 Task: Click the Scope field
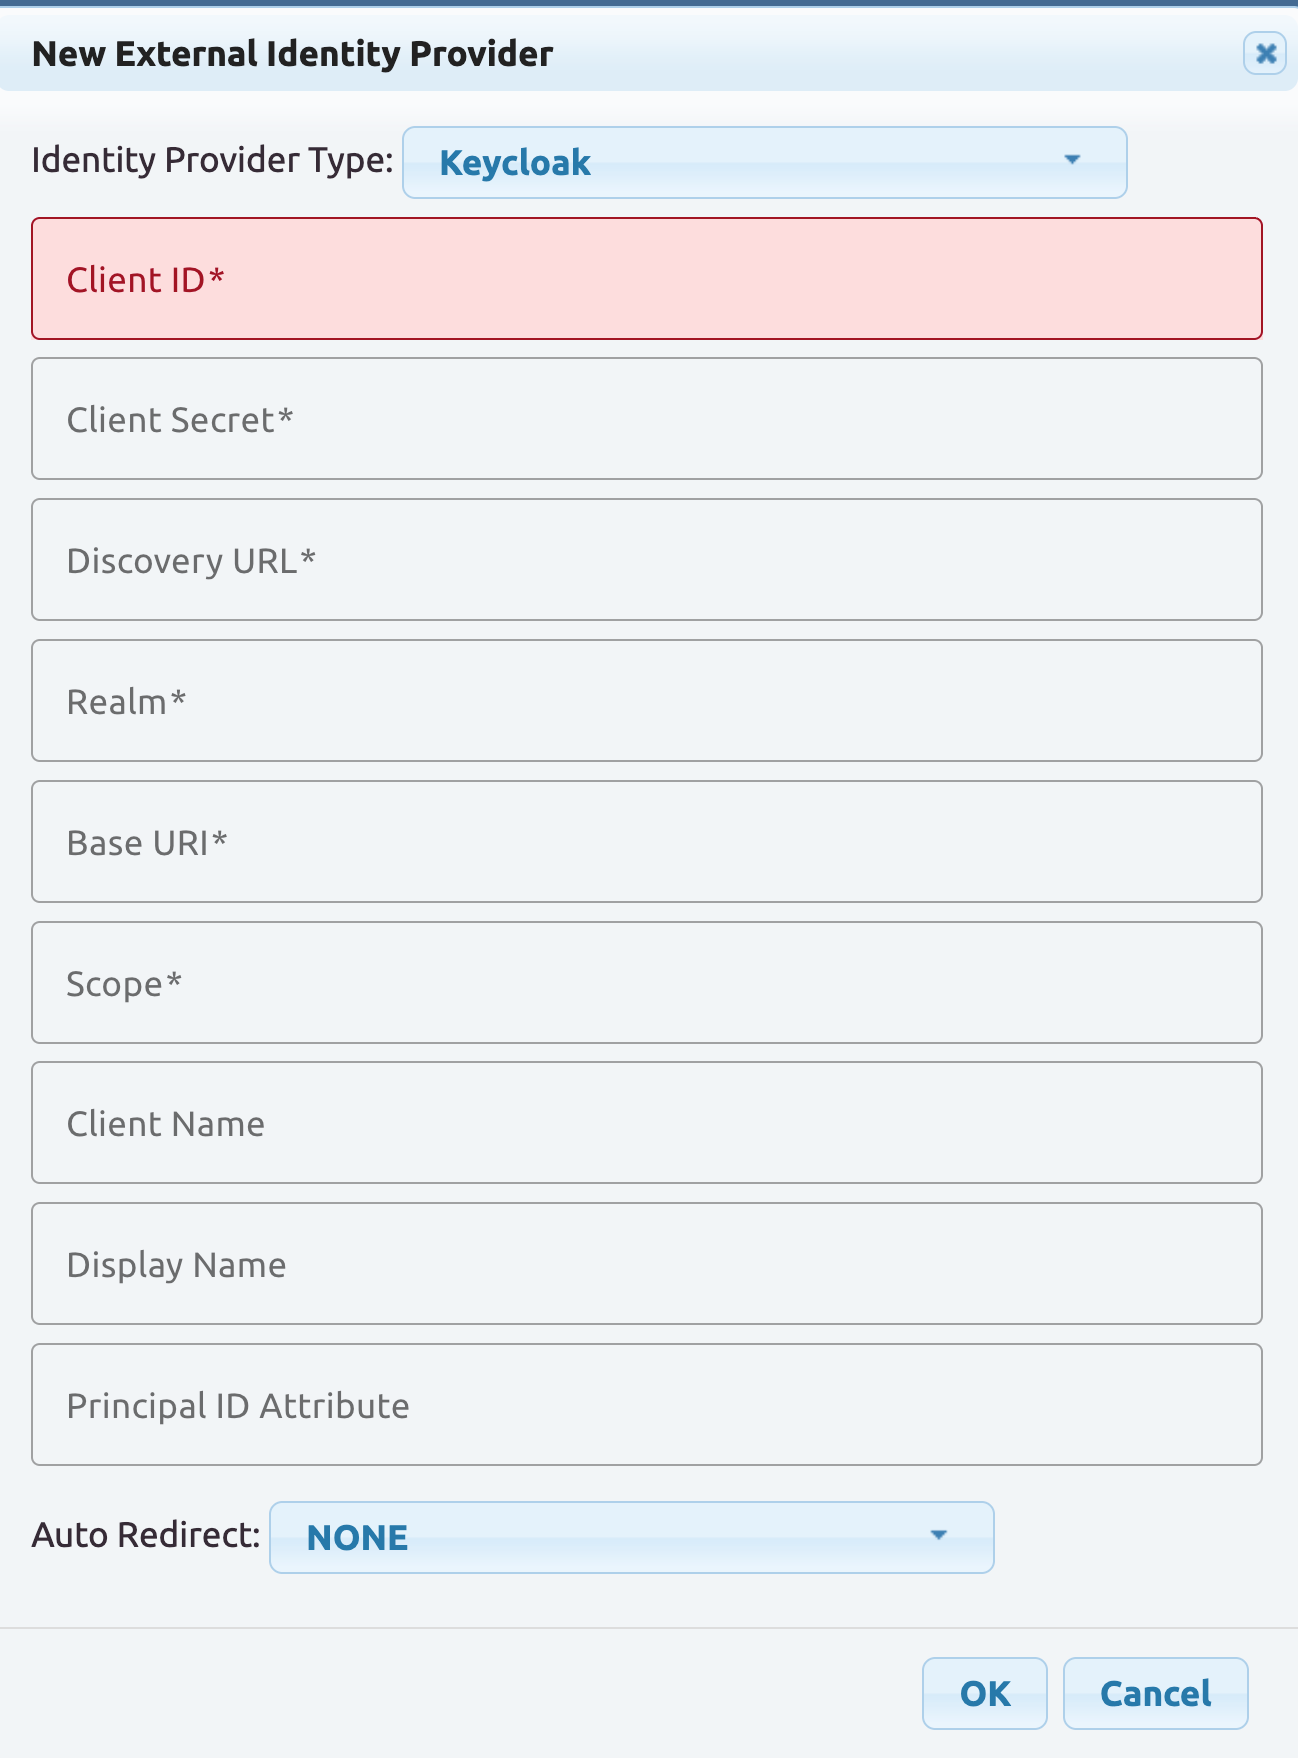coord(646,983)
